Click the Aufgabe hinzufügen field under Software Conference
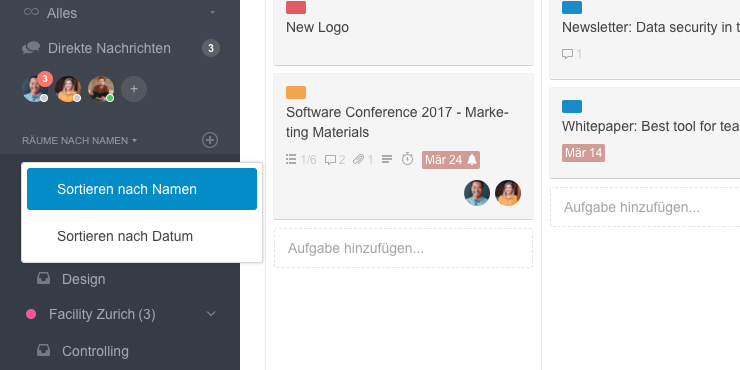 404,248
